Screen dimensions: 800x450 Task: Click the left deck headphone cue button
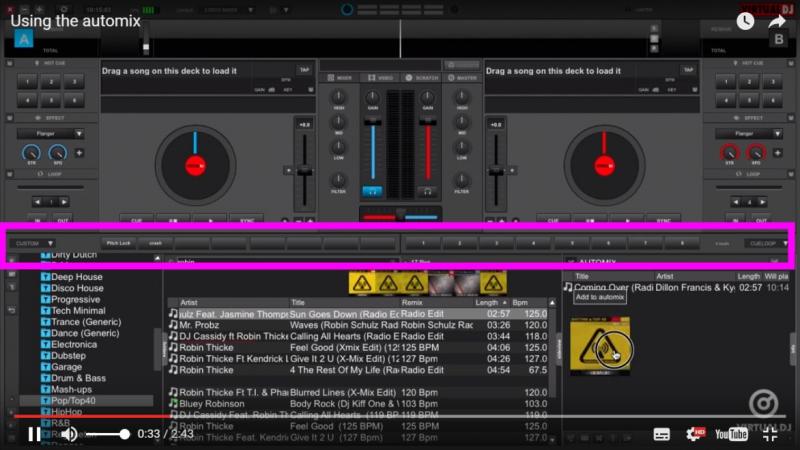point(372,190)
